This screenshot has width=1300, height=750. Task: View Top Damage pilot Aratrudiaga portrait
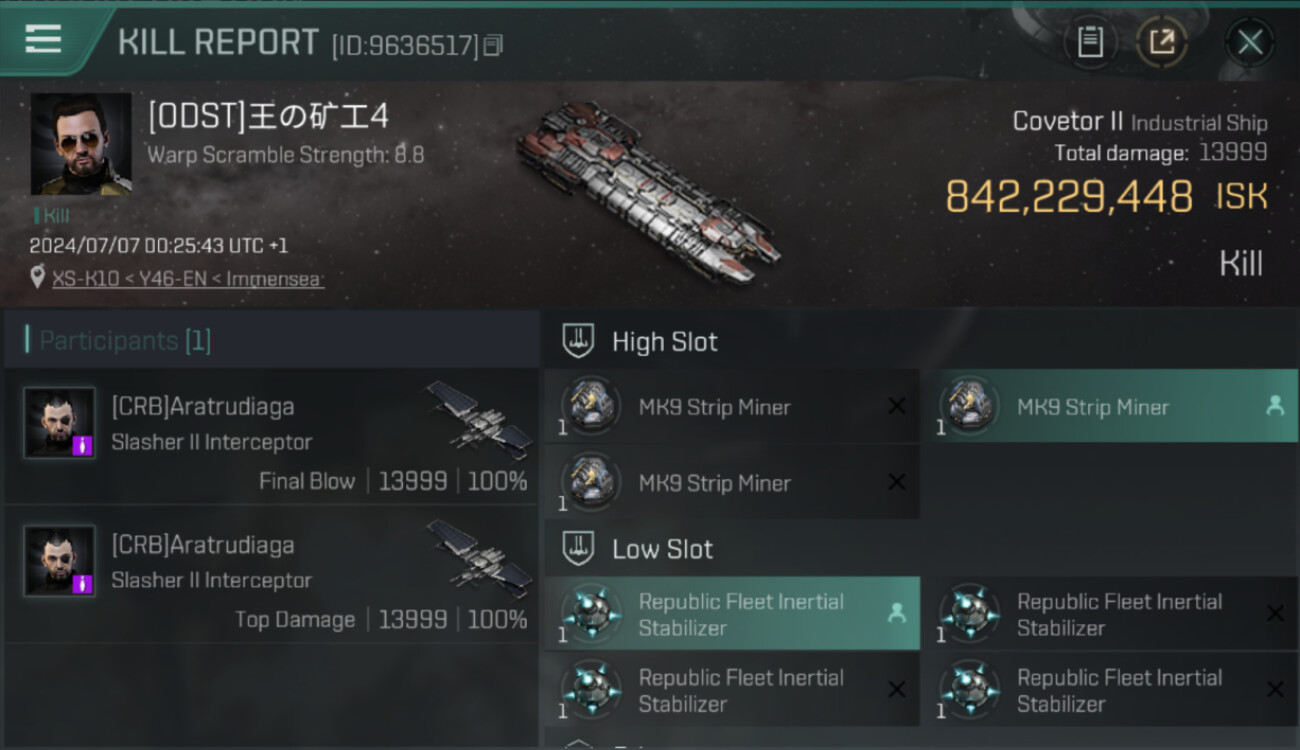tap(60, 561)
